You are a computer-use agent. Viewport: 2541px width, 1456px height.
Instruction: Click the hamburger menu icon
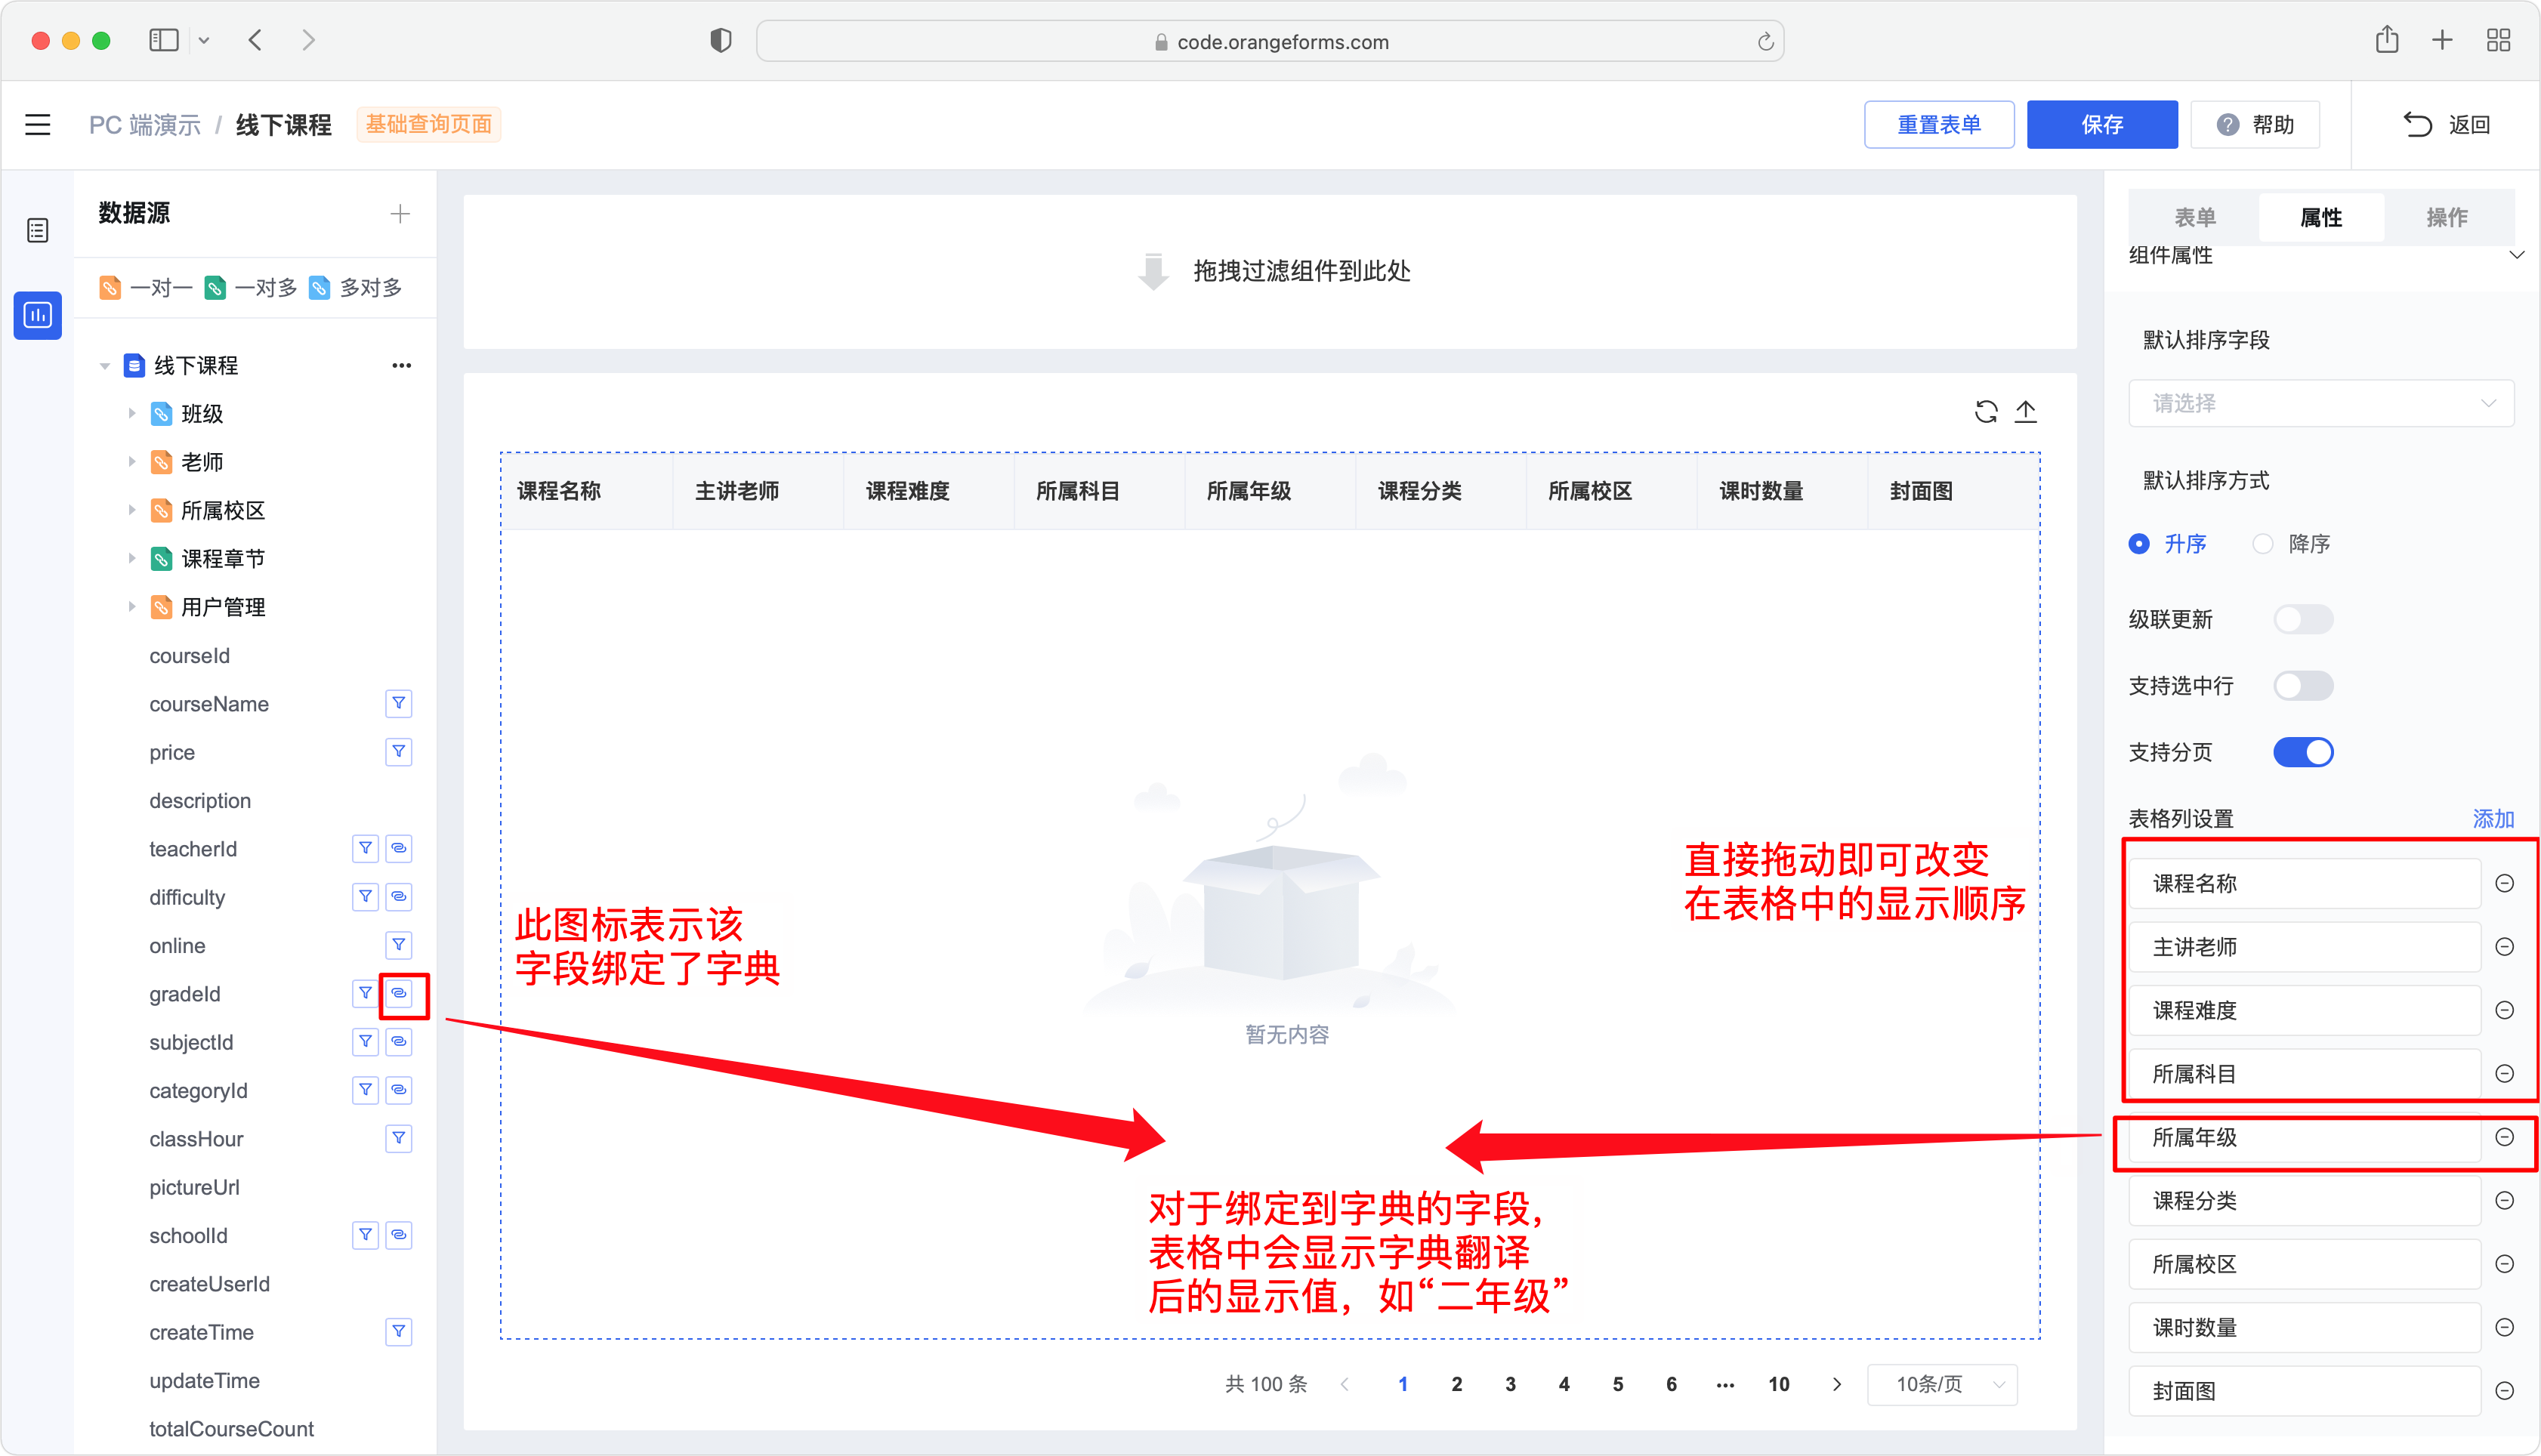(38, 125)
